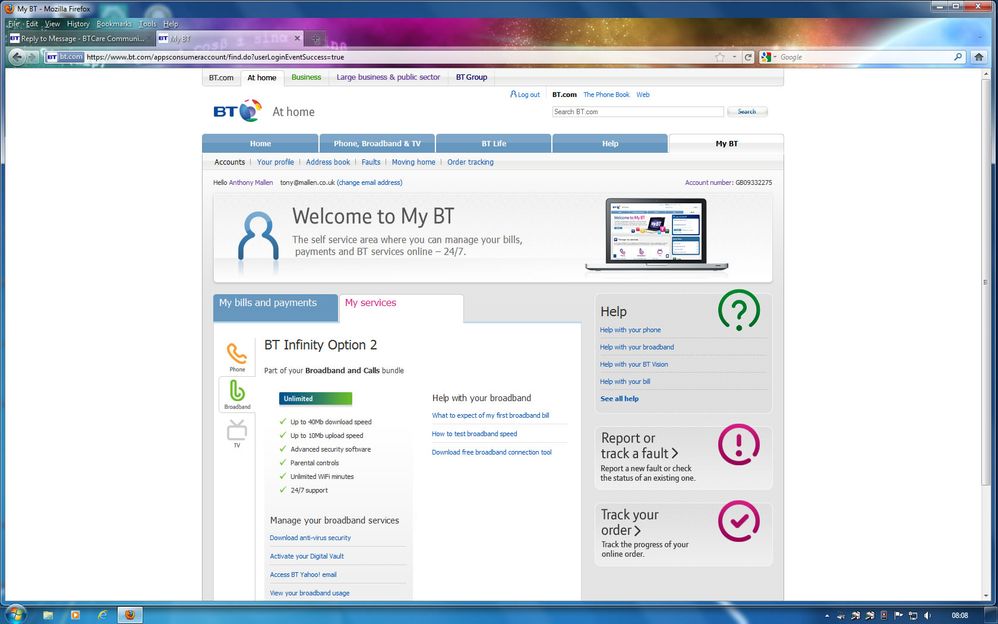This screenshot has height=624, width=998.
Task: Open the BT Life navigation tab
Action: click(493, 143)
